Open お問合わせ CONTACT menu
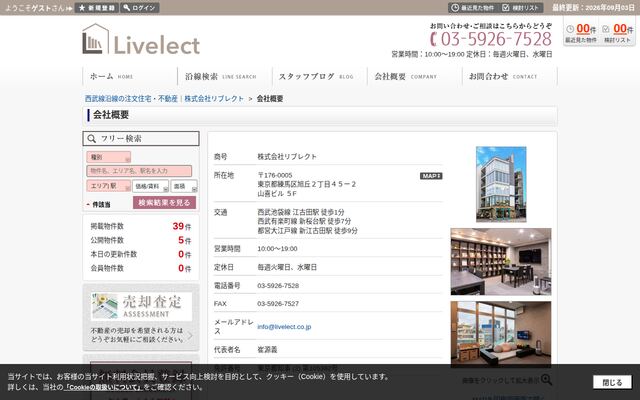640x400 pixels. pyautogui.click(x=510, y=76)
